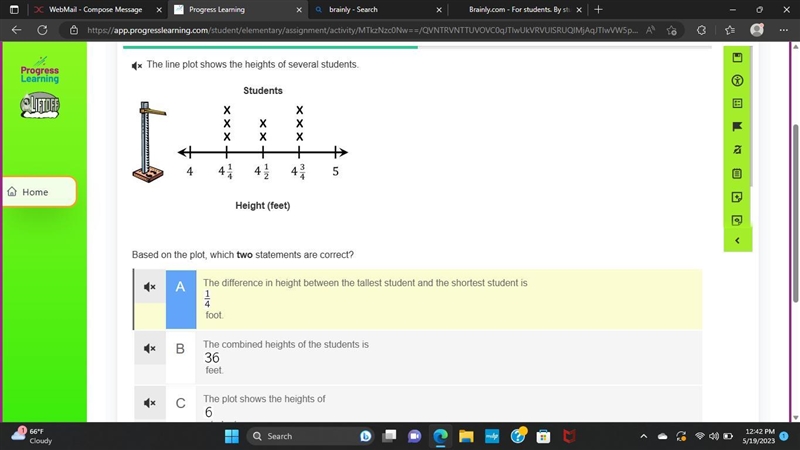
Task: Close the WebMail browser tab
Action: tap(159, 10)
